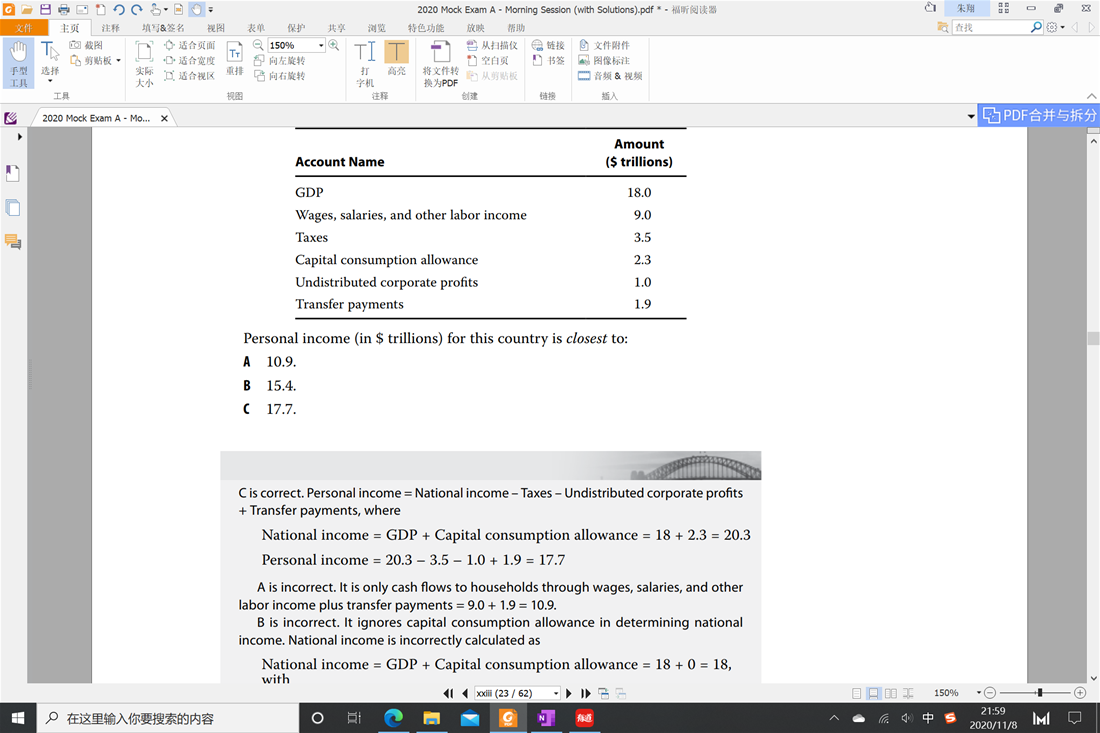The height and width of the screenshot is (733, 1100).
Task: Go to the next page
Action: tap(569, 693)
